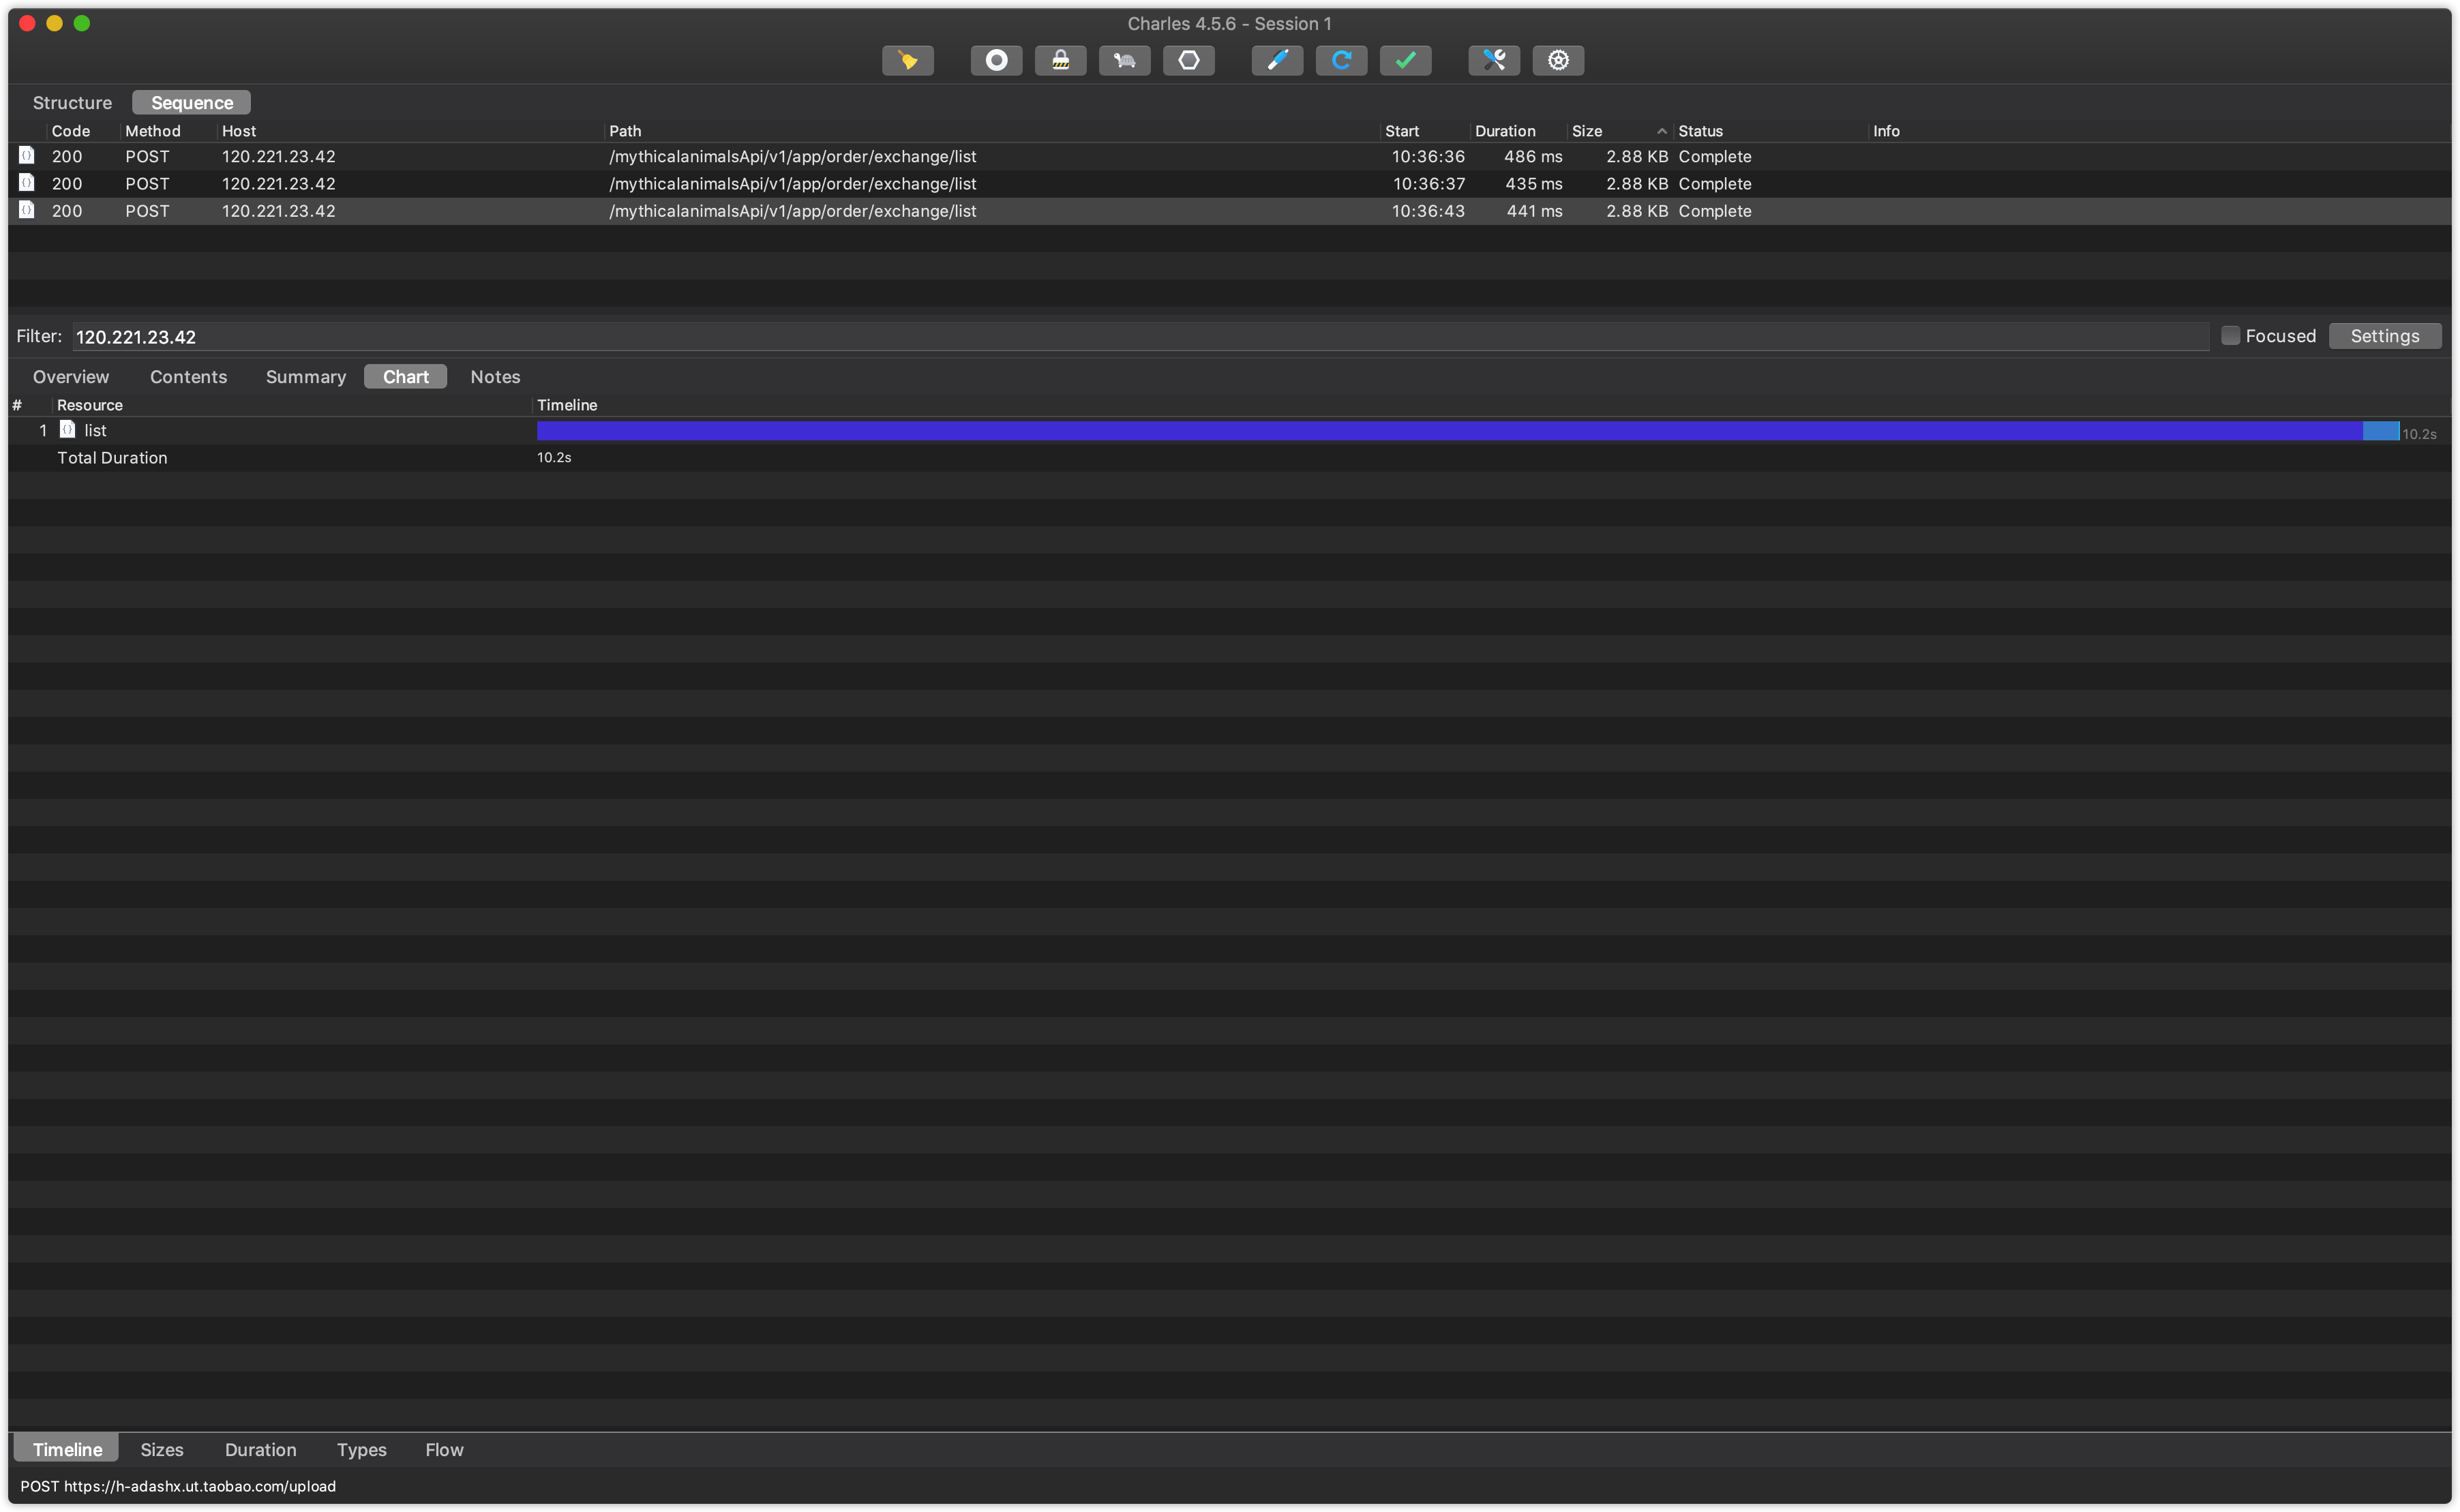Viewport: 2460px width, 1512px height.
Task: Toggle breakpoints hexagon icon
Action: click(1188, 60)
